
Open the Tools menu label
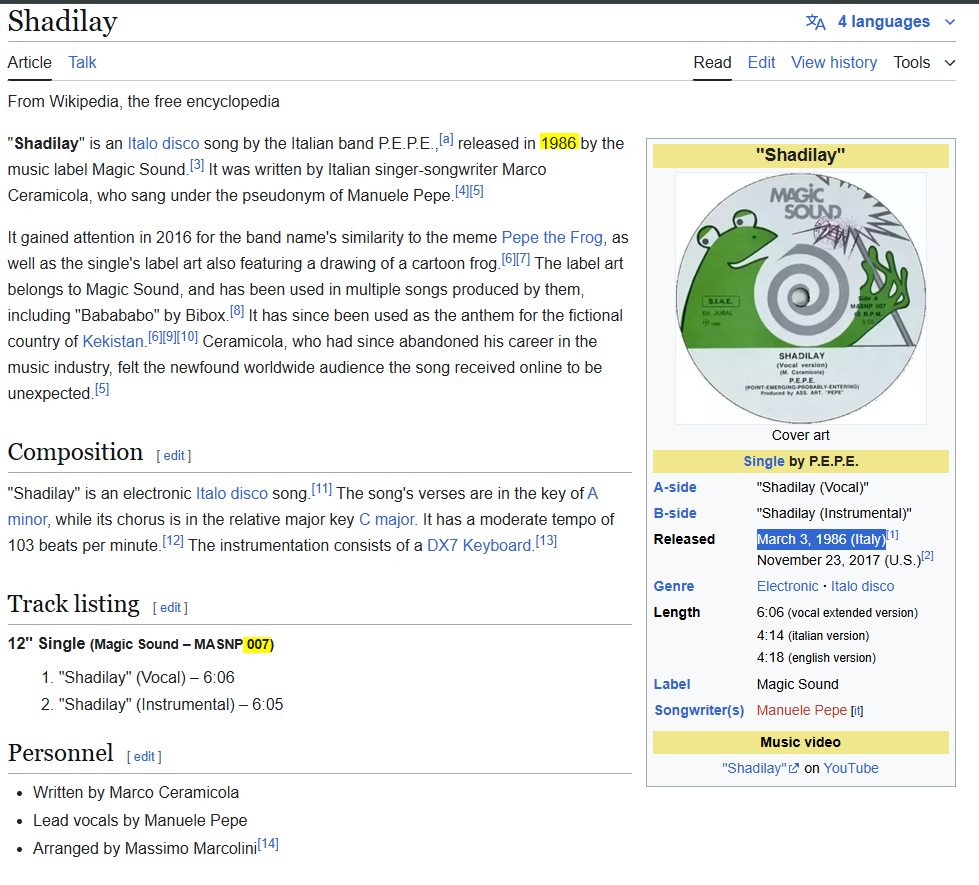pos(912,62)
